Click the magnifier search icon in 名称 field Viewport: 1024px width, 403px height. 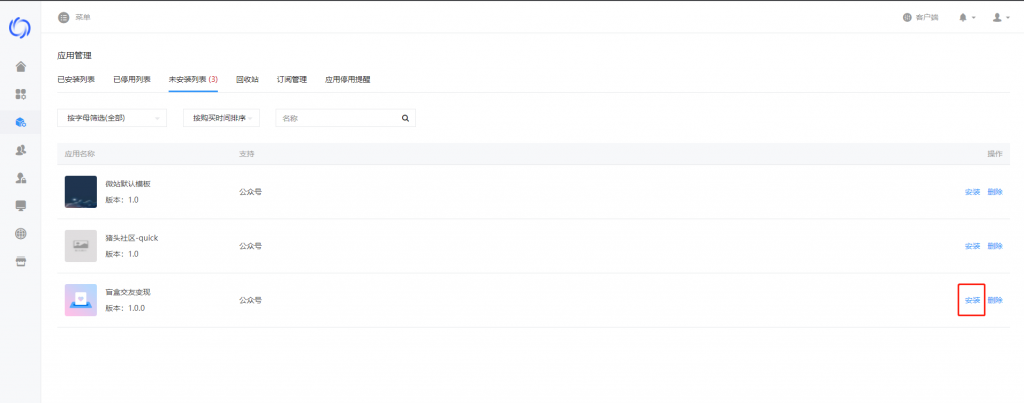[405, 118]
